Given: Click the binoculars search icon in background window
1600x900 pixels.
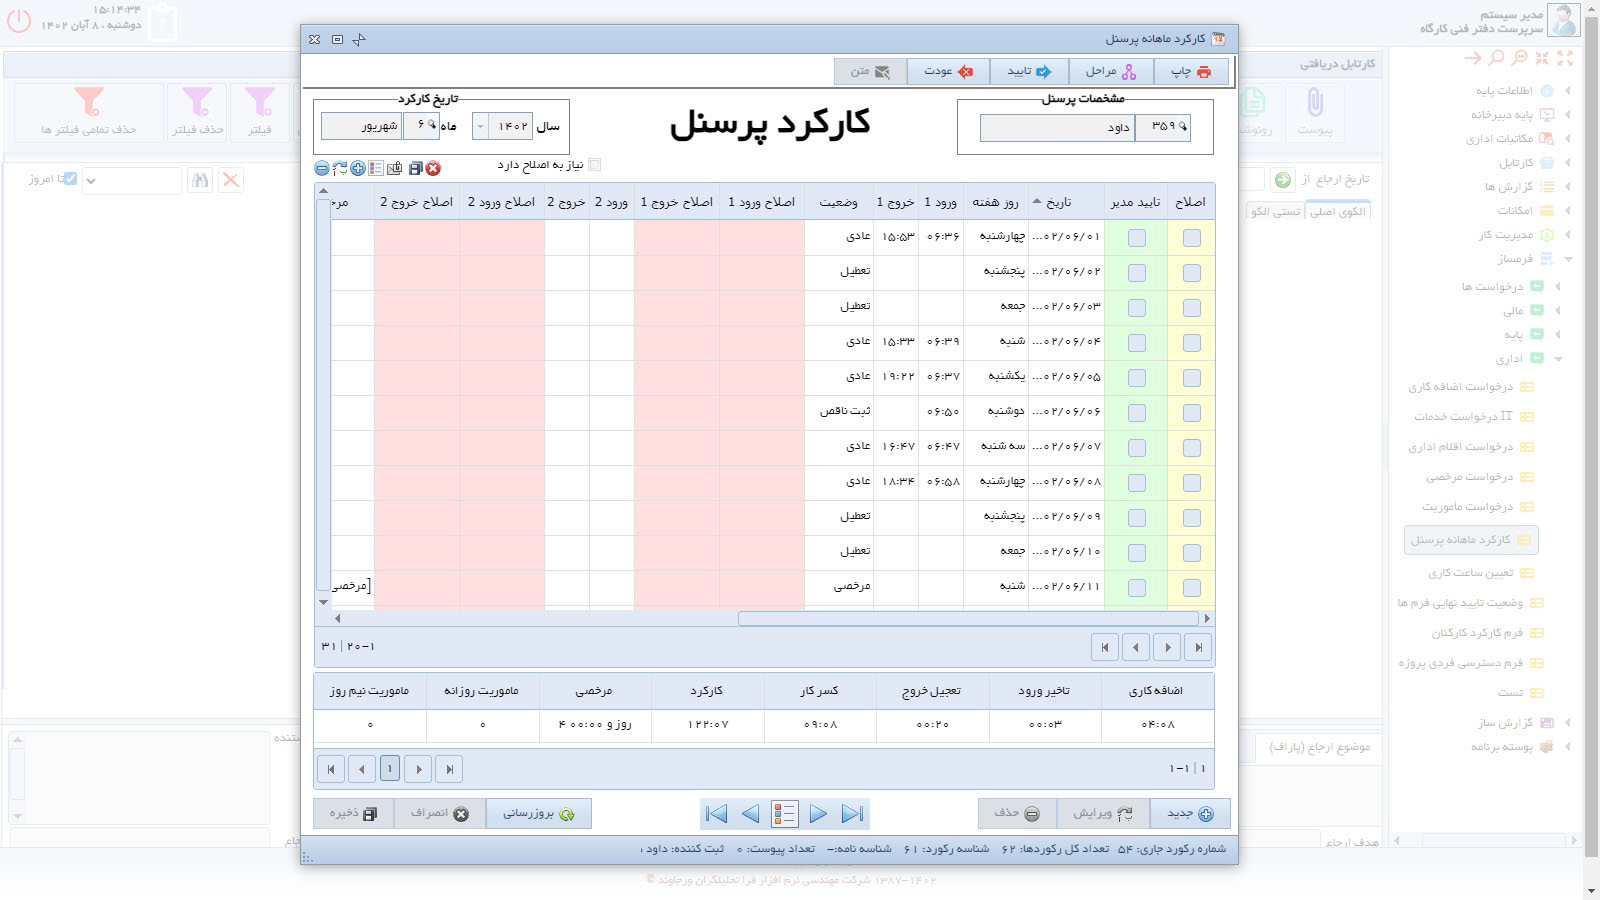Looking at the screenshot, I should [x=200, y=180].
